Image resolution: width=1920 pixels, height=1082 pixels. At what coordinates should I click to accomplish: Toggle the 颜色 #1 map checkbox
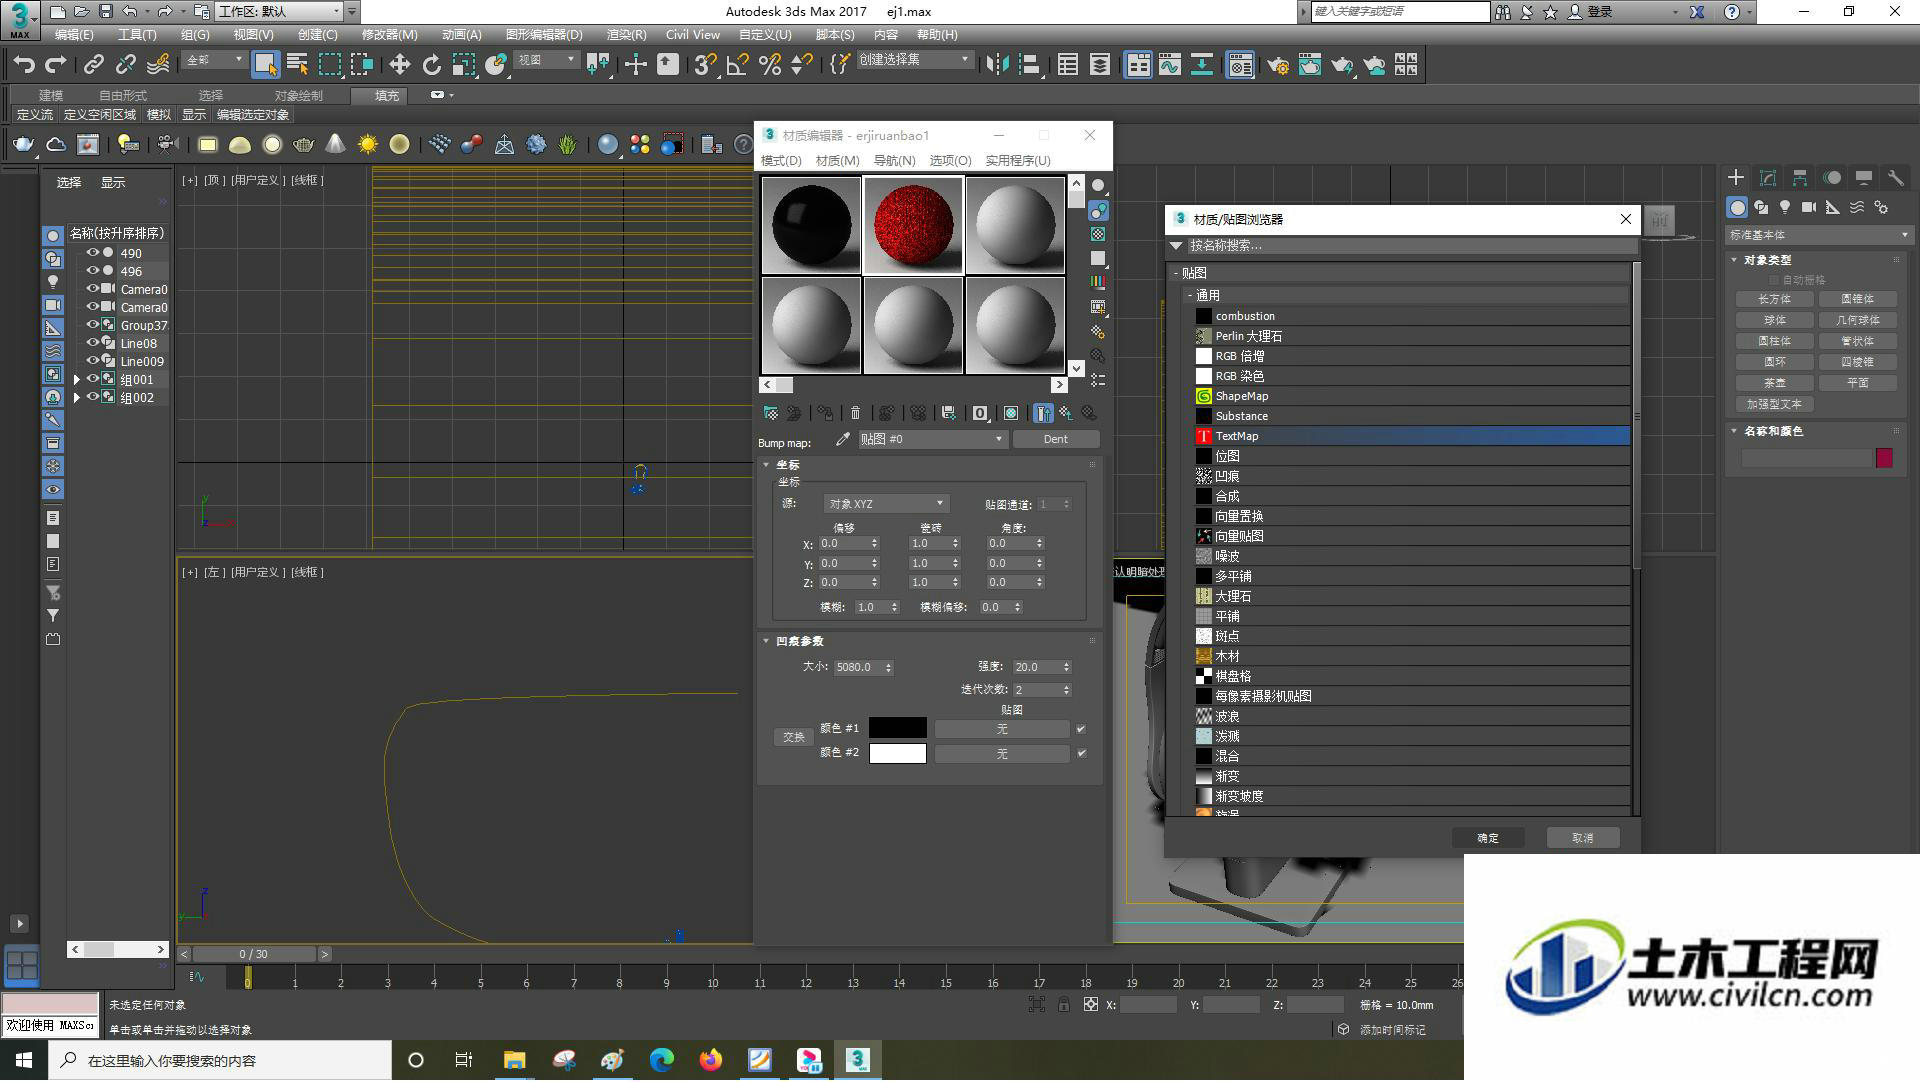pyautogui.click(x=1081, y=729)
